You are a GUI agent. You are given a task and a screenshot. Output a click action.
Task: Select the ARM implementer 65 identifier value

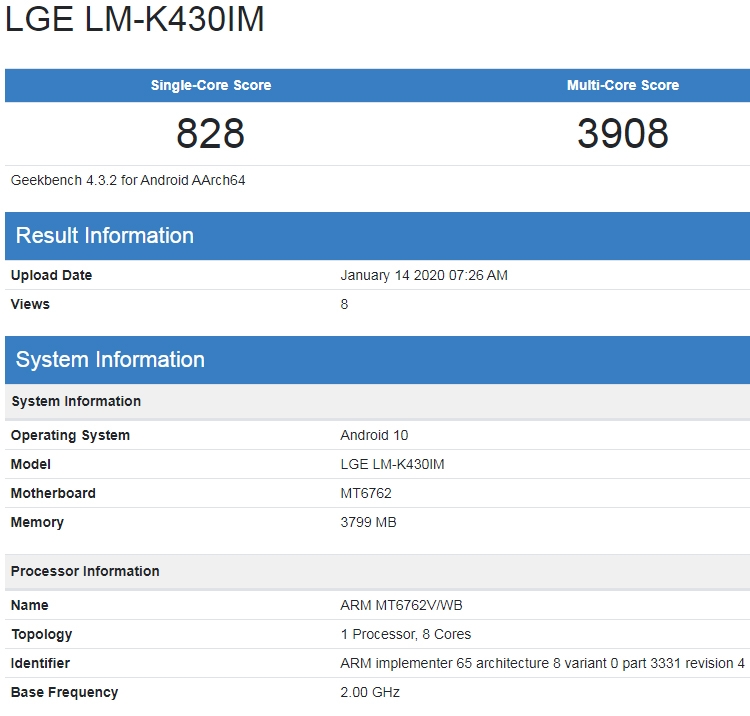542,663
